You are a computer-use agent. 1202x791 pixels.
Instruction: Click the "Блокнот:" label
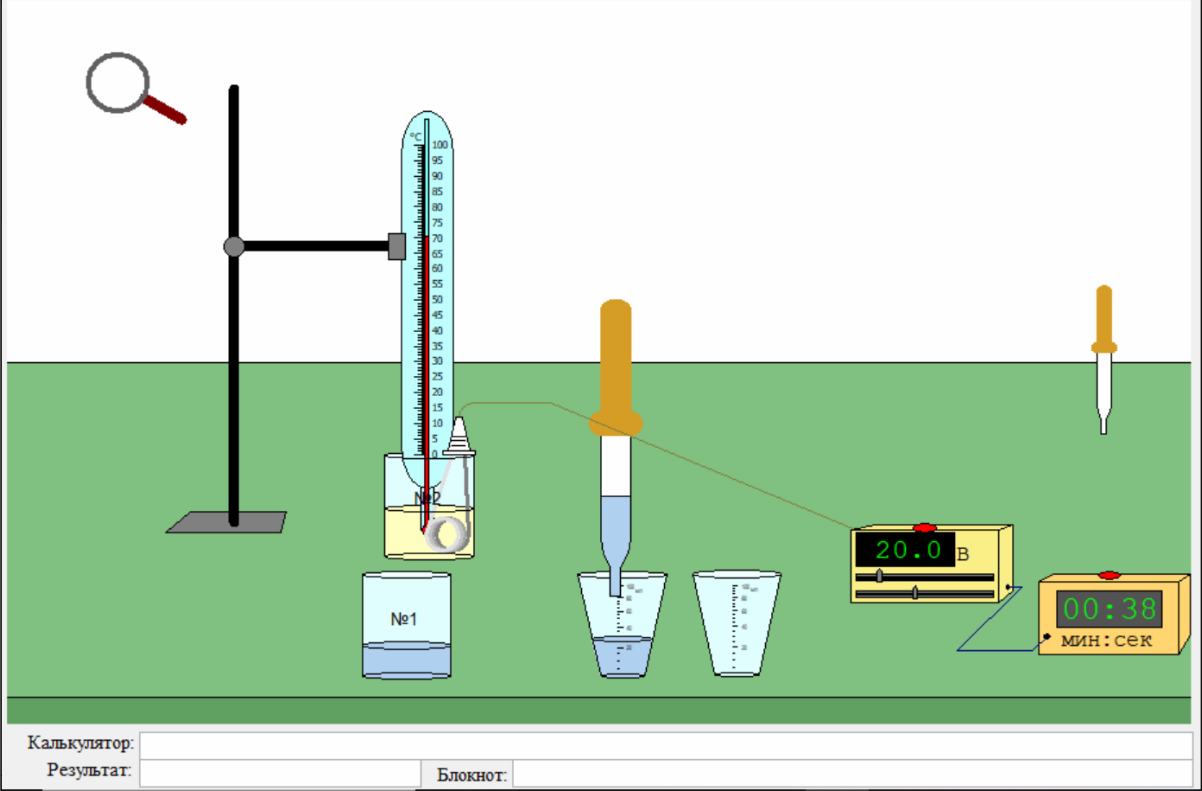(x=473, y=775)
